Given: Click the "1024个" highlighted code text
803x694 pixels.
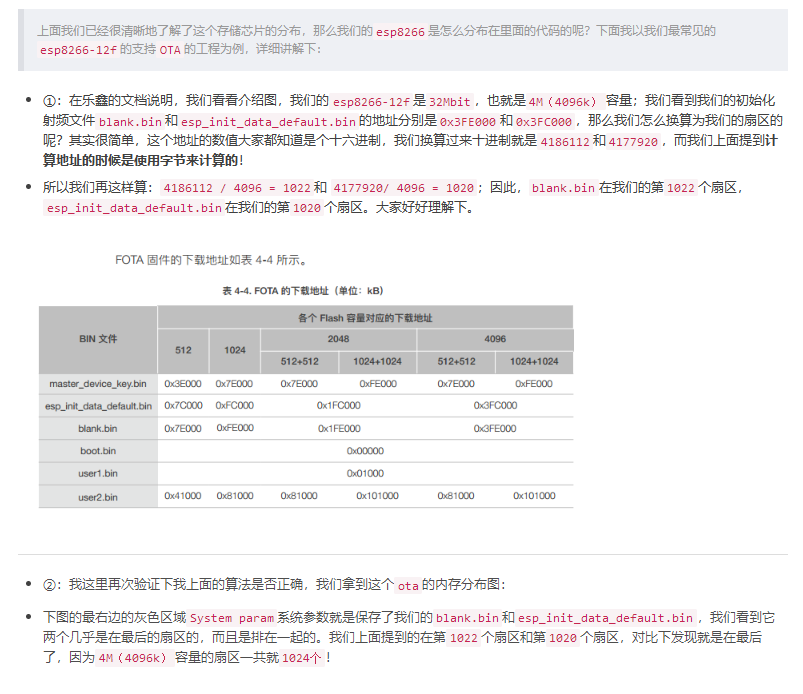Looking at the screenshot, I should 301,658.
